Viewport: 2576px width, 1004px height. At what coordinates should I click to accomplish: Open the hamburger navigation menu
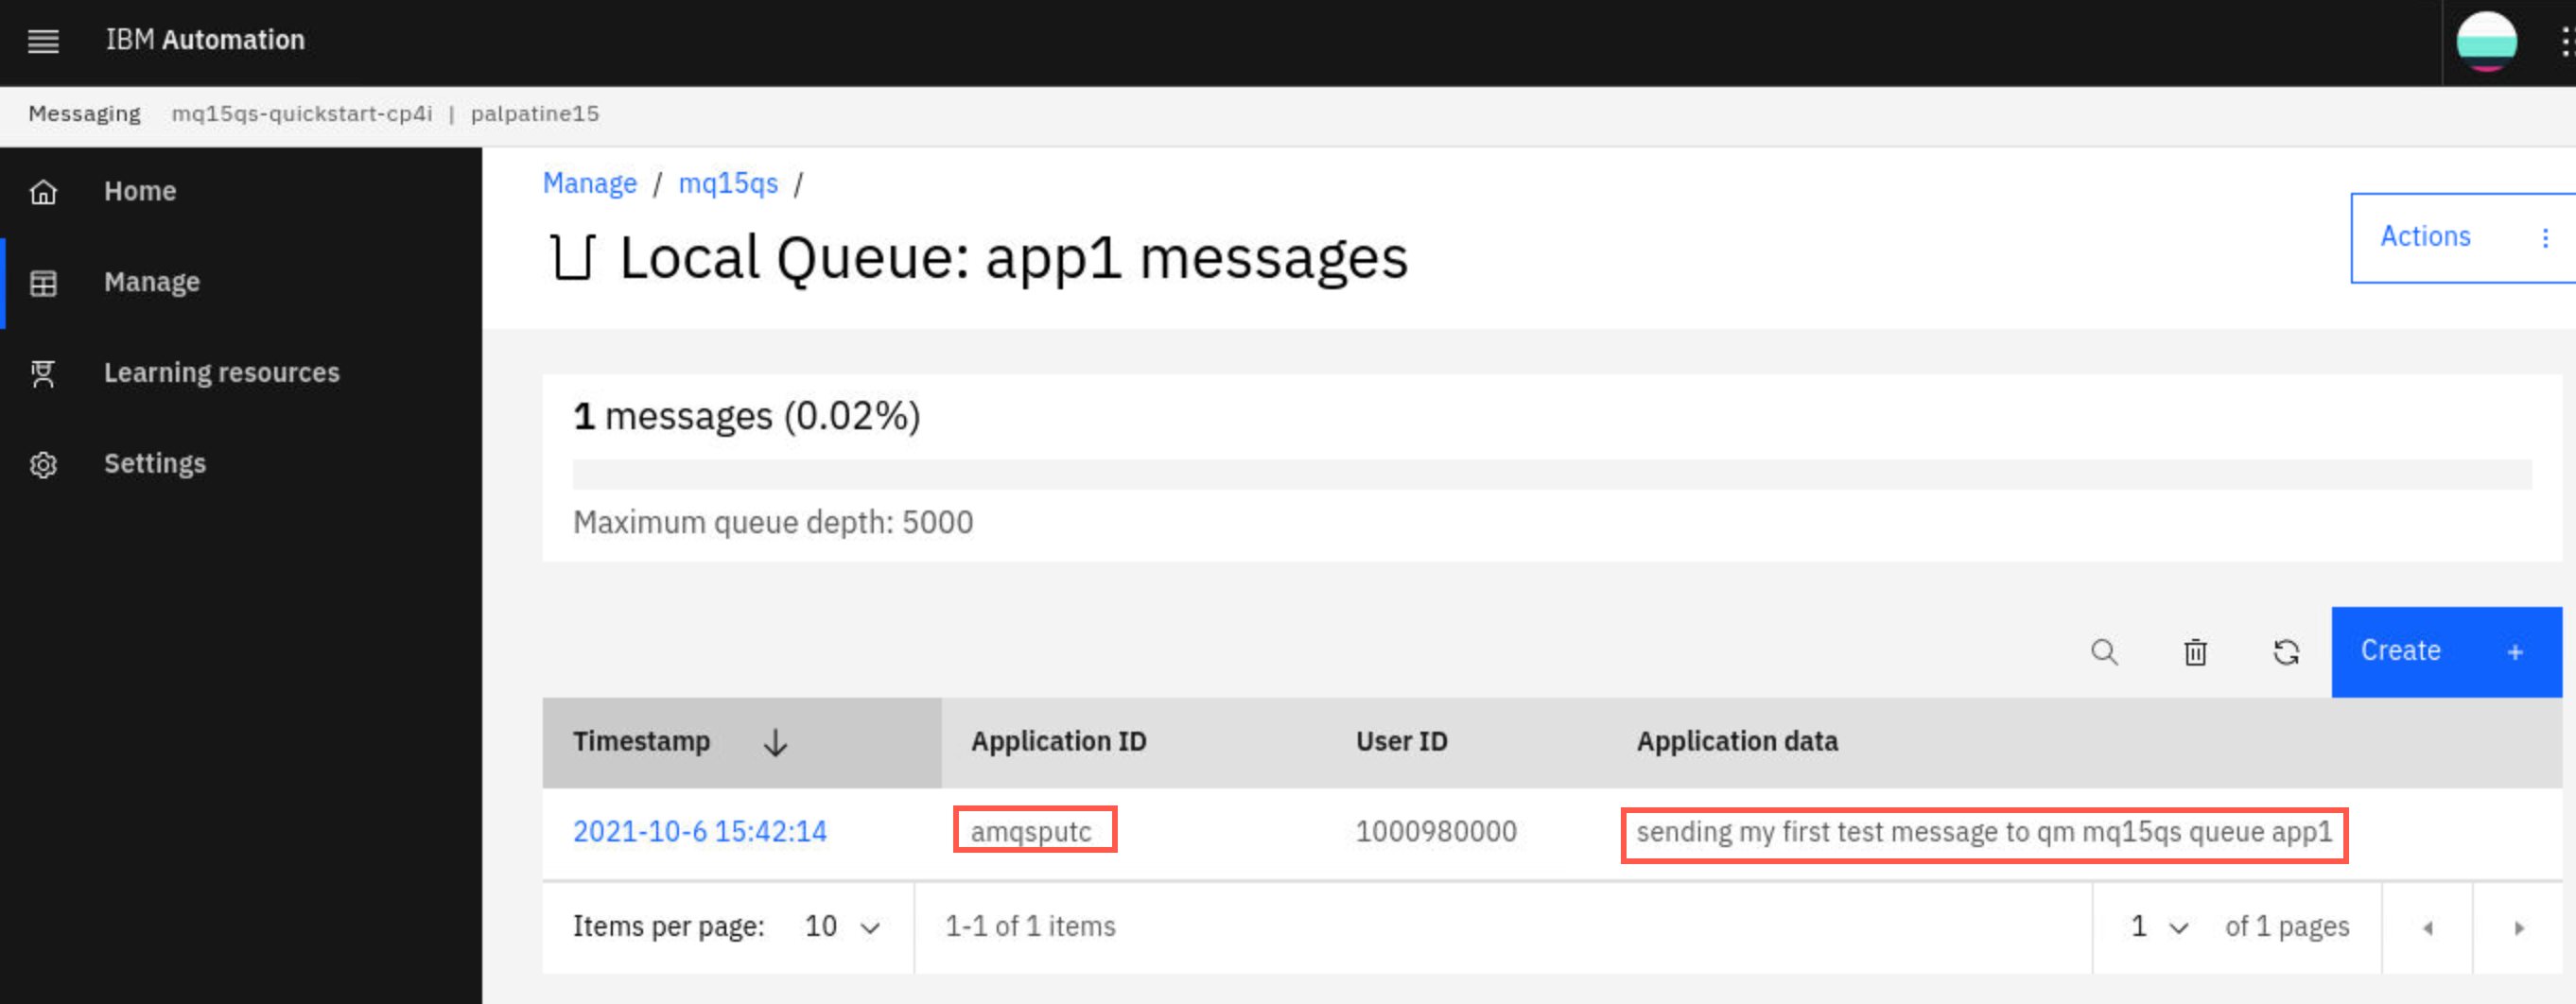(x=43, y=41)
